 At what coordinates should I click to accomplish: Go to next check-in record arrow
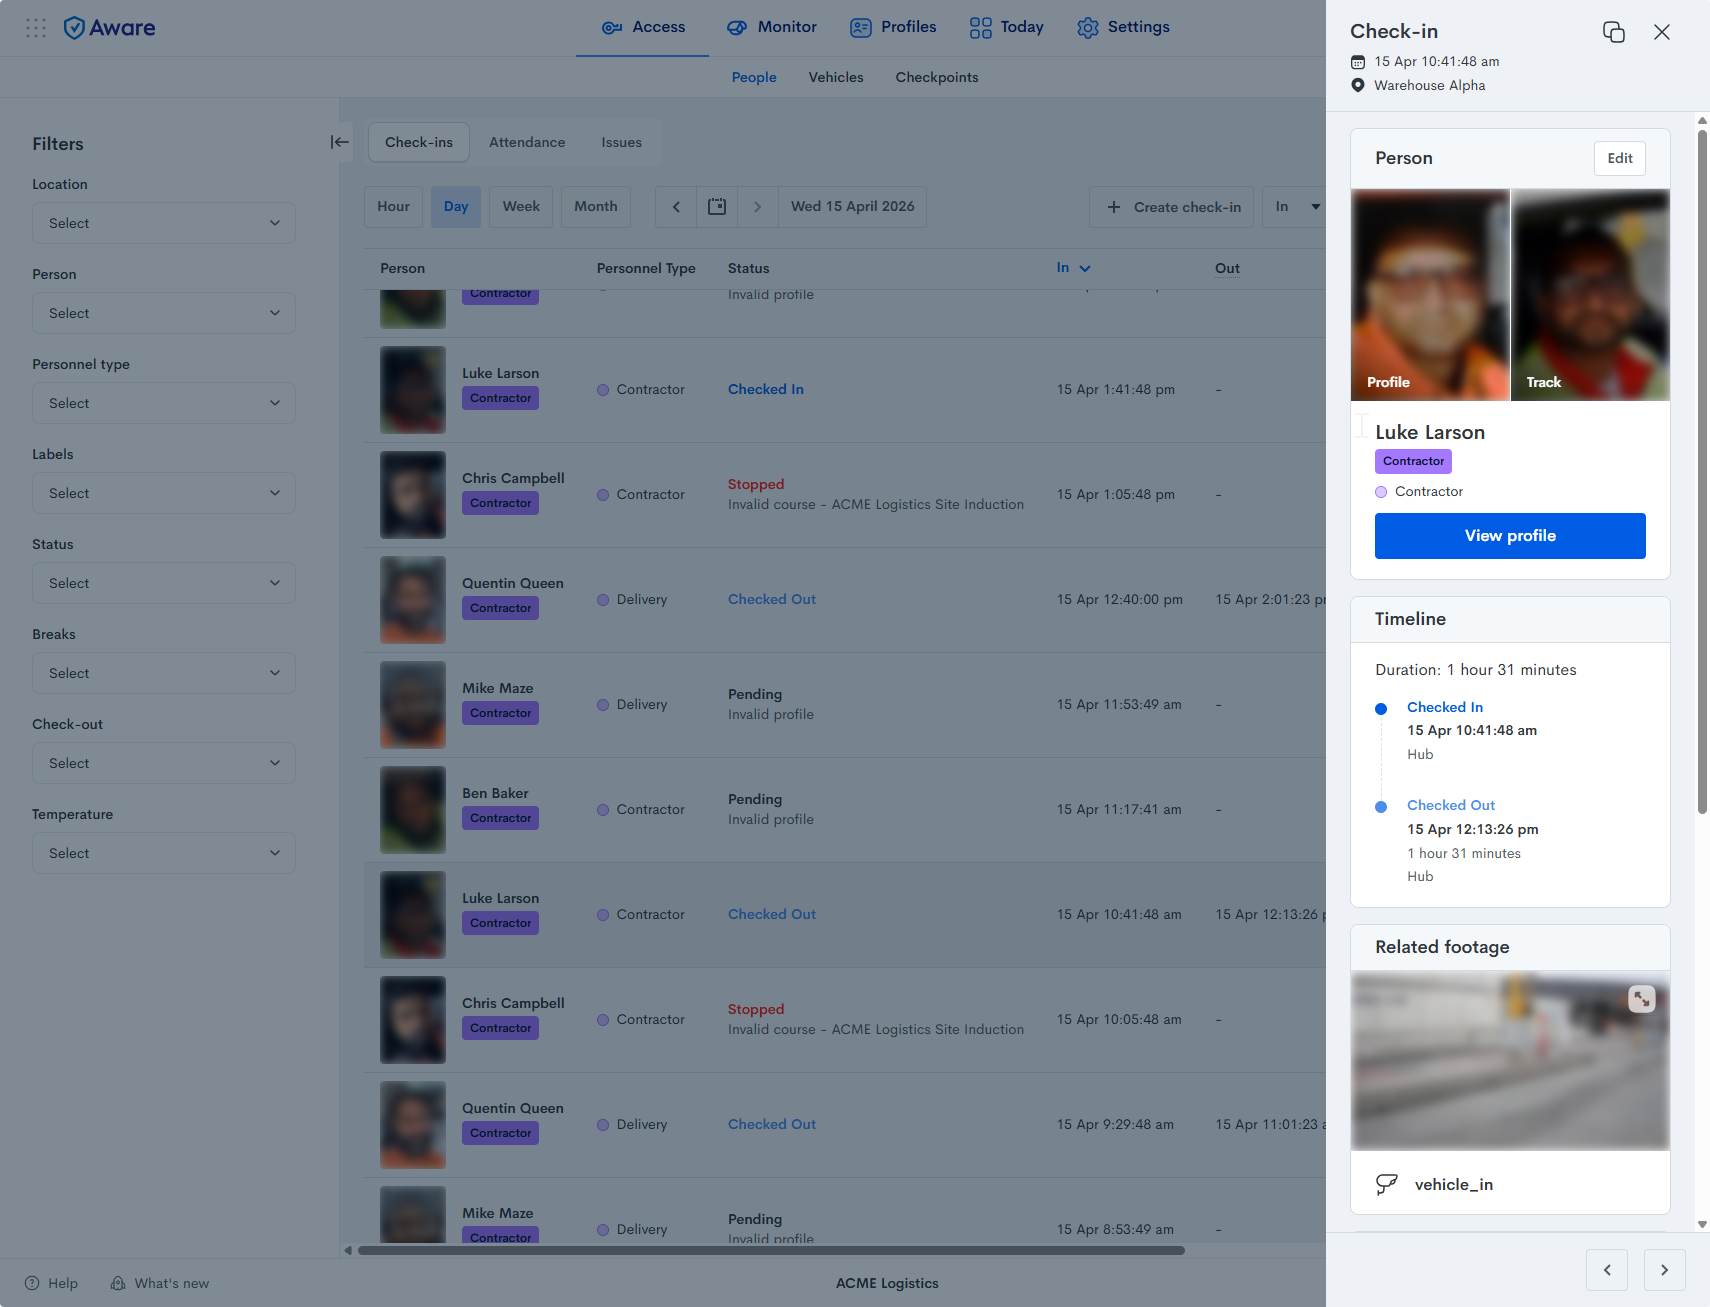[1664, 1270]
